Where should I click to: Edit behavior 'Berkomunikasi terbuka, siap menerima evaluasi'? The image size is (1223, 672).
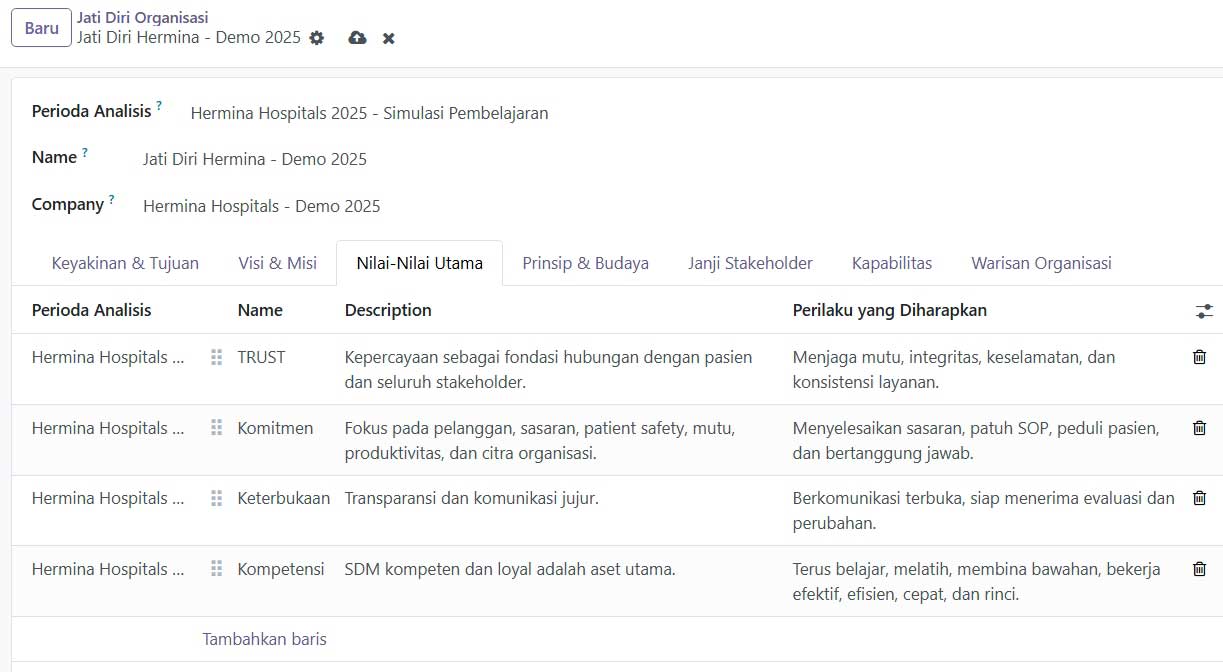click(984, 510)
